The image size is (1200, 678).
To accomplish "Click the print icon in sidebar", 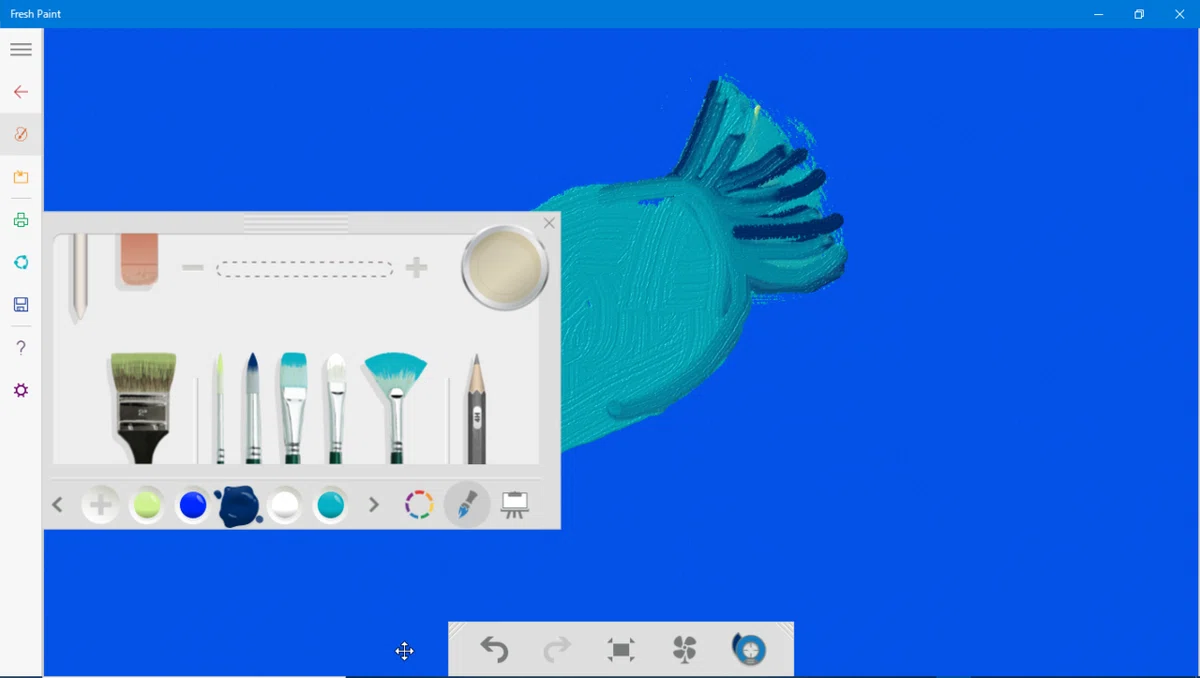I will [x=21, y=220].
